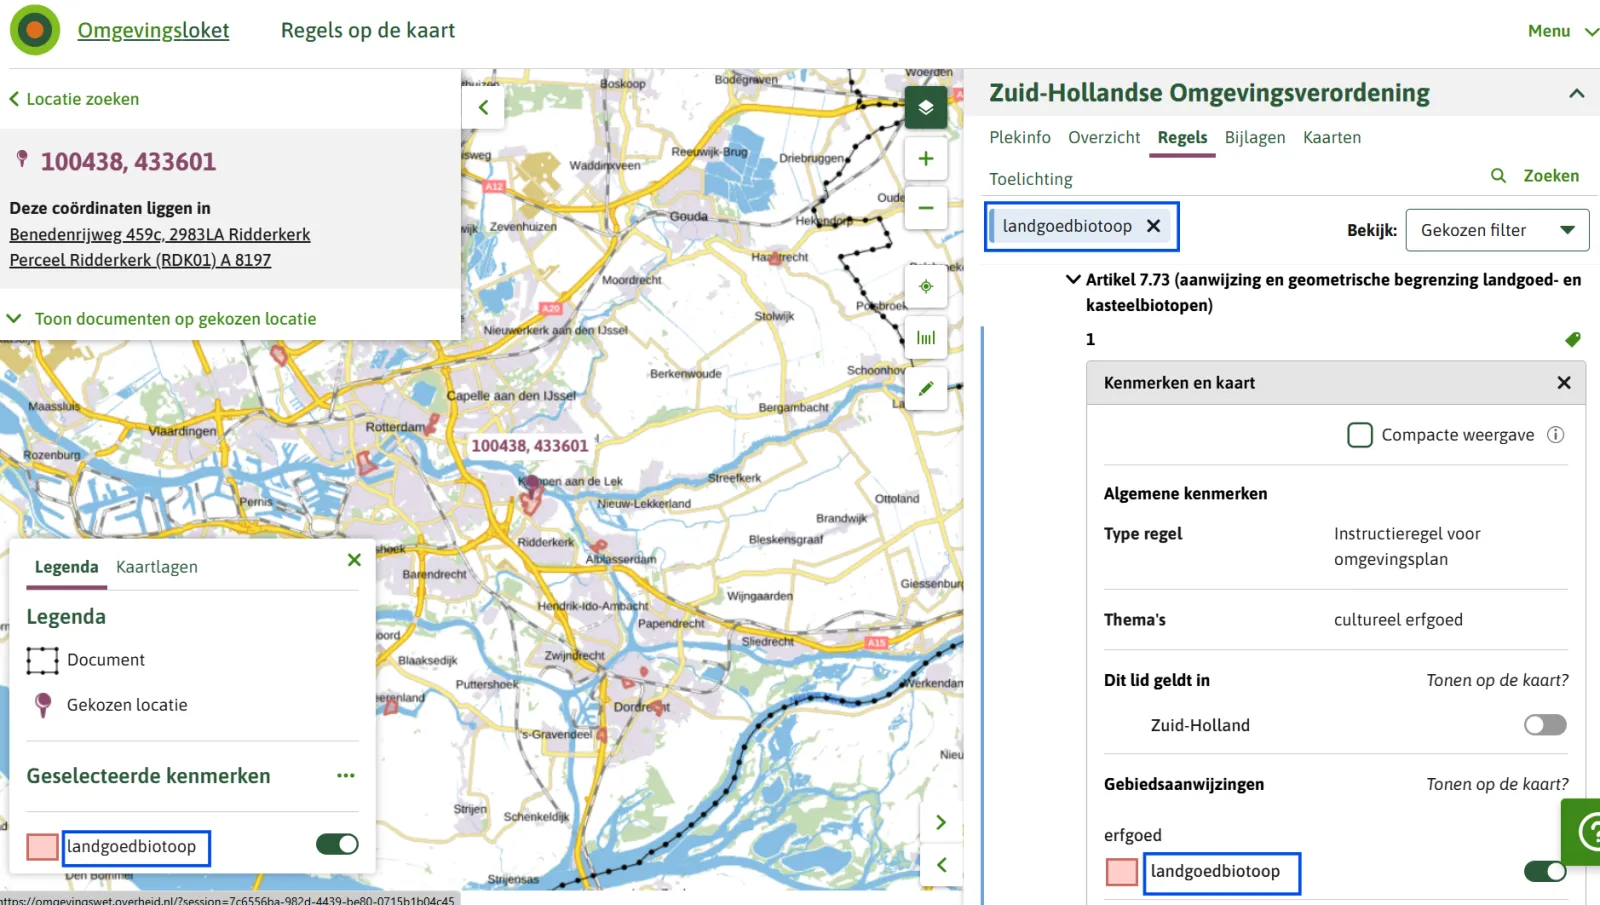1600x905 pixels.
Task: Open more options for Geselecteerde kenmerken
Action: click(346, 776)
